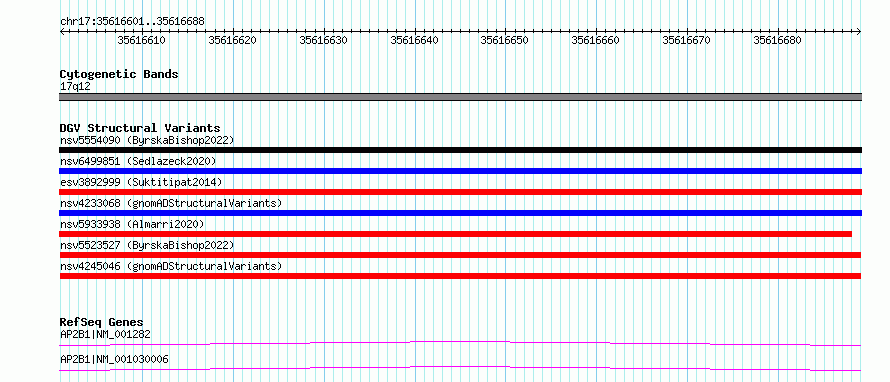
Task: Click the 17q12 band label
Action: (x=75, y=87)
